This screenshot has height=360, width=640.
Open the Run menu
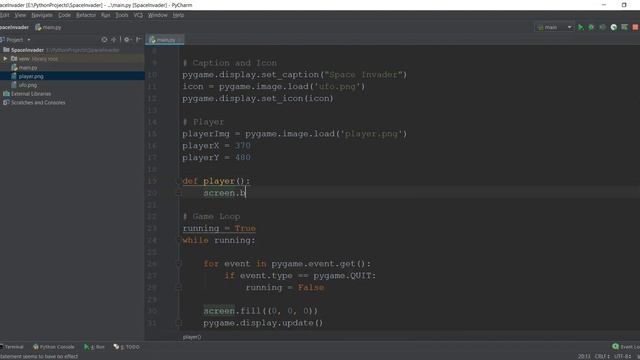(x=106, y=15)
